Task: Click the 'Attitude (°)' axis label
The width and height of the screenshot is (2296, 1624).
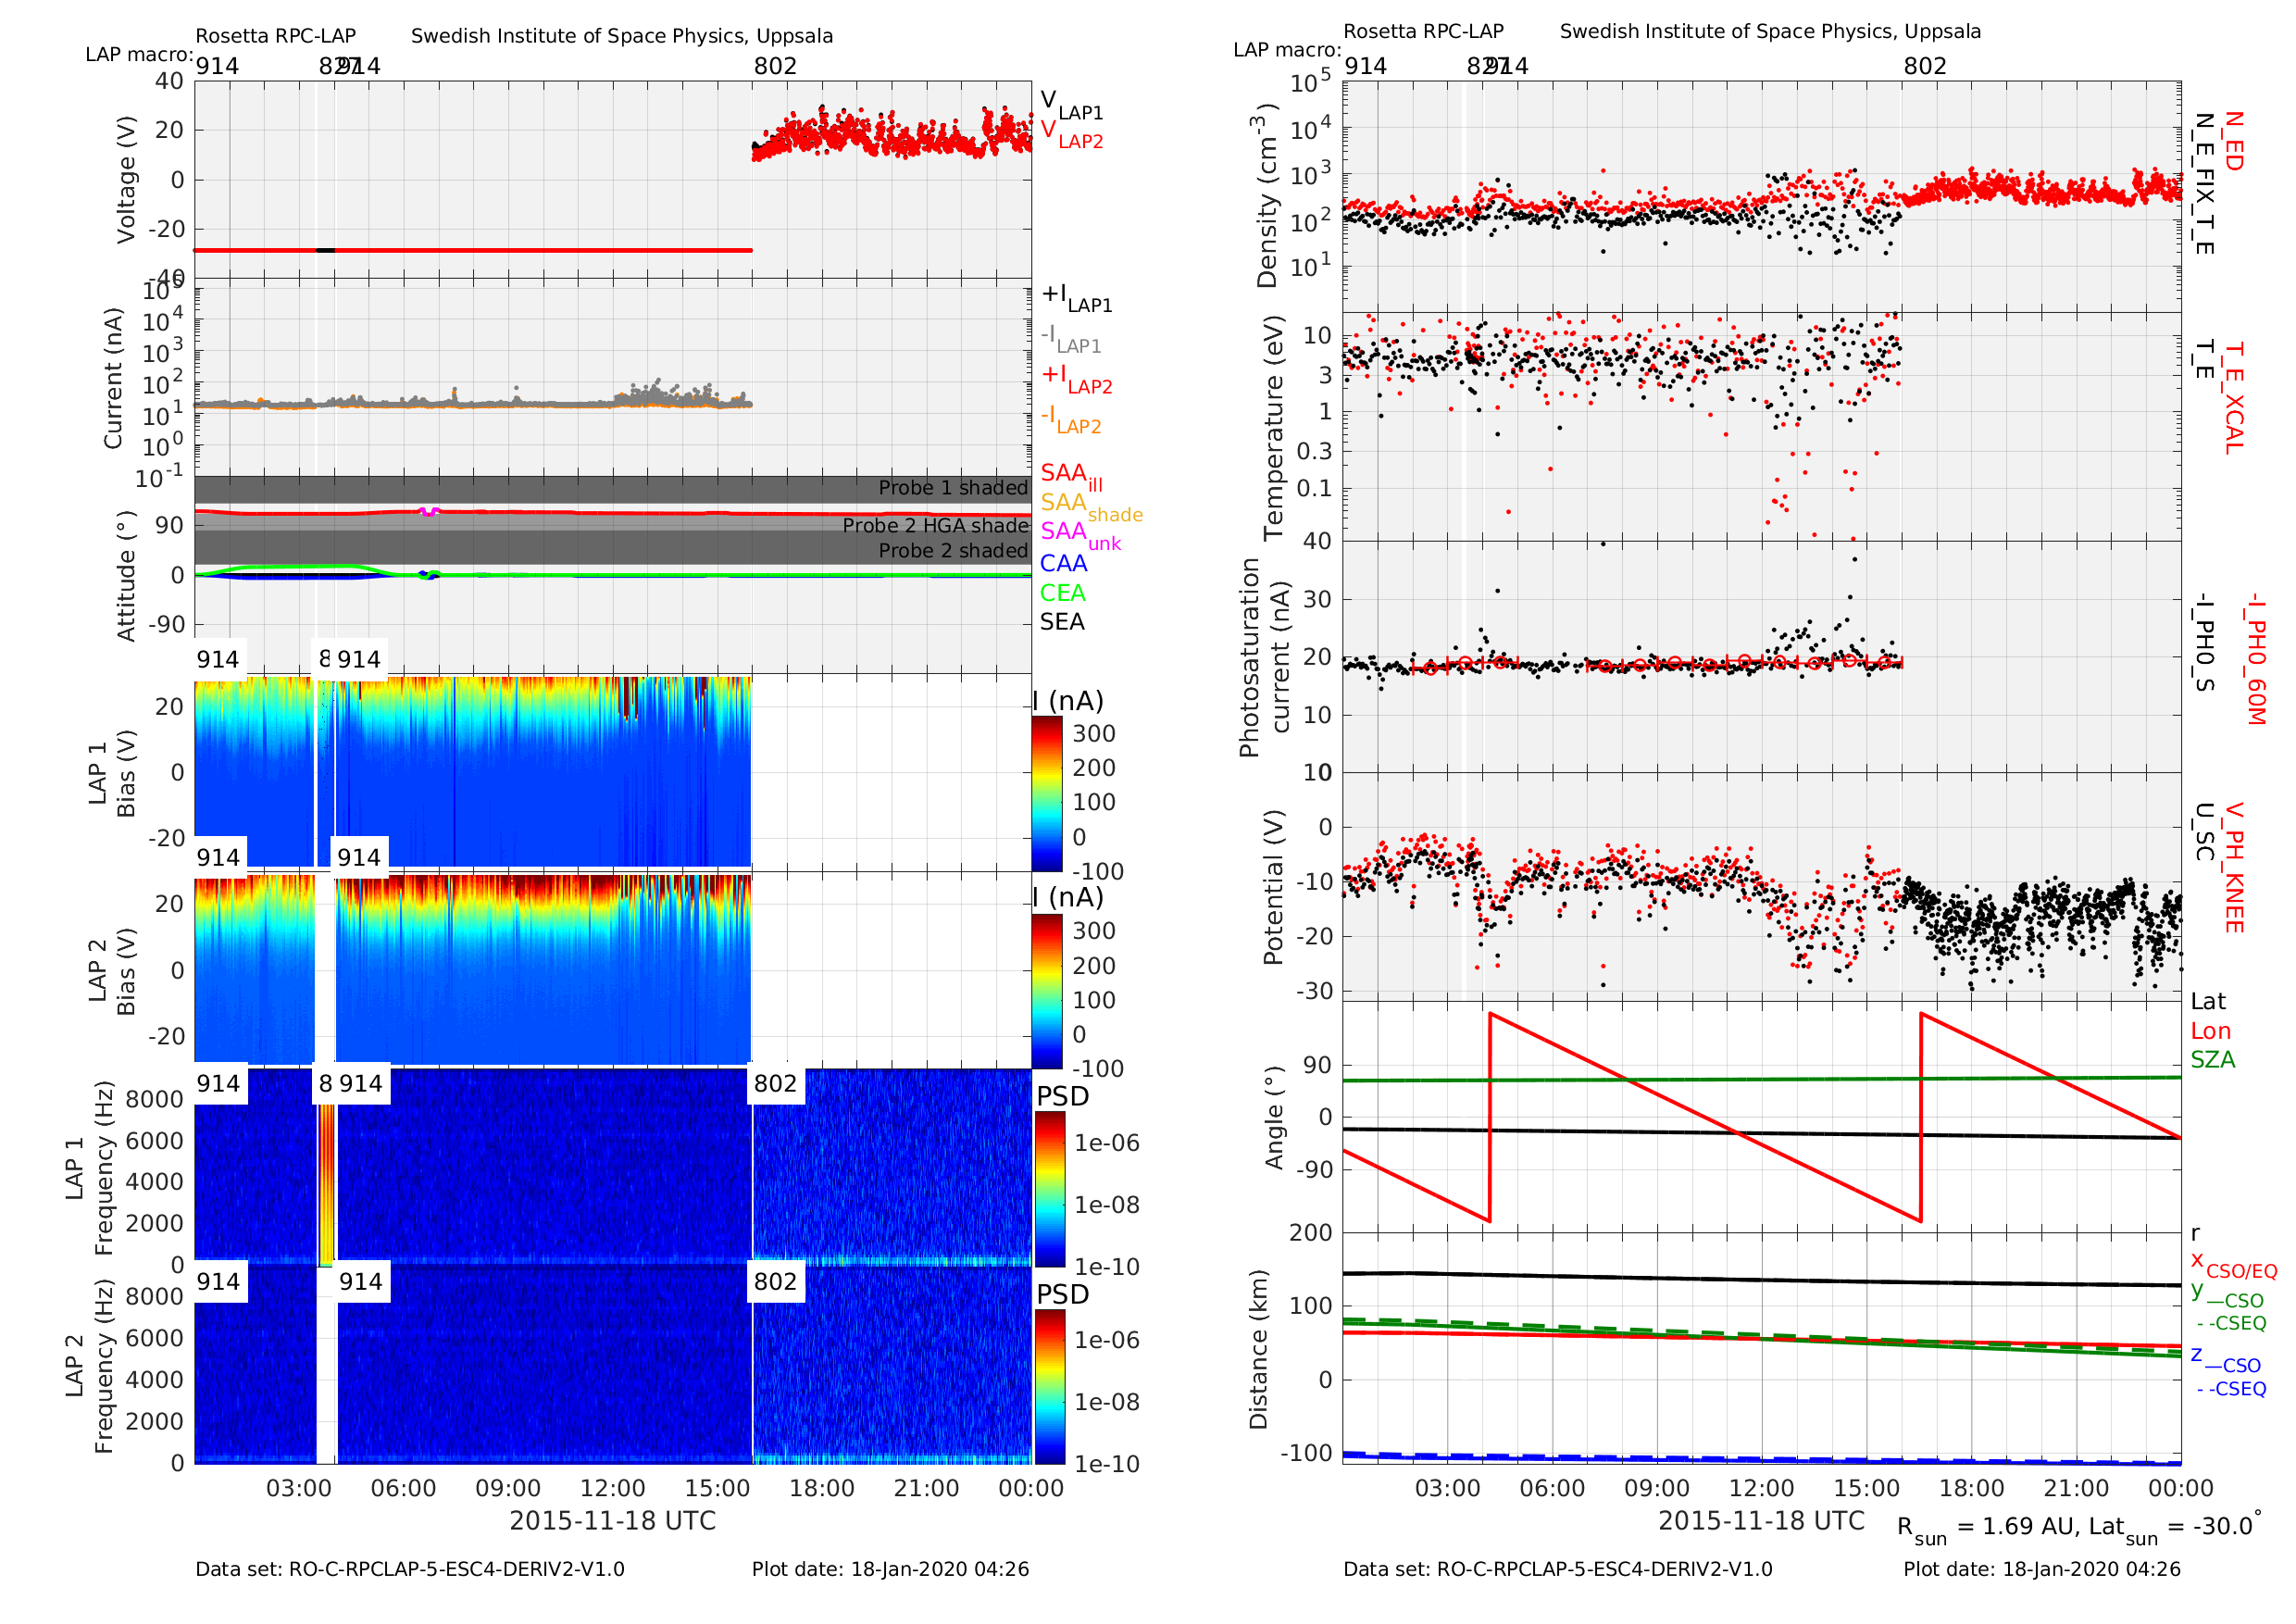Action: (x=126, y=577)
